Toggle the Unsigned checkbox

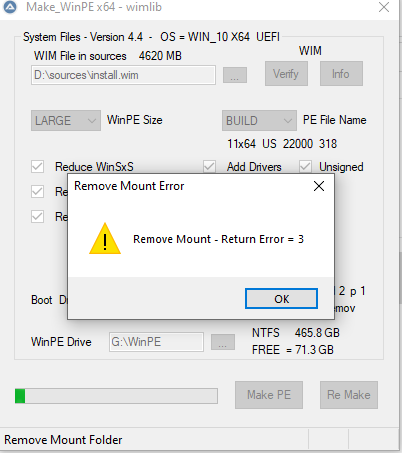coord(305,166)
